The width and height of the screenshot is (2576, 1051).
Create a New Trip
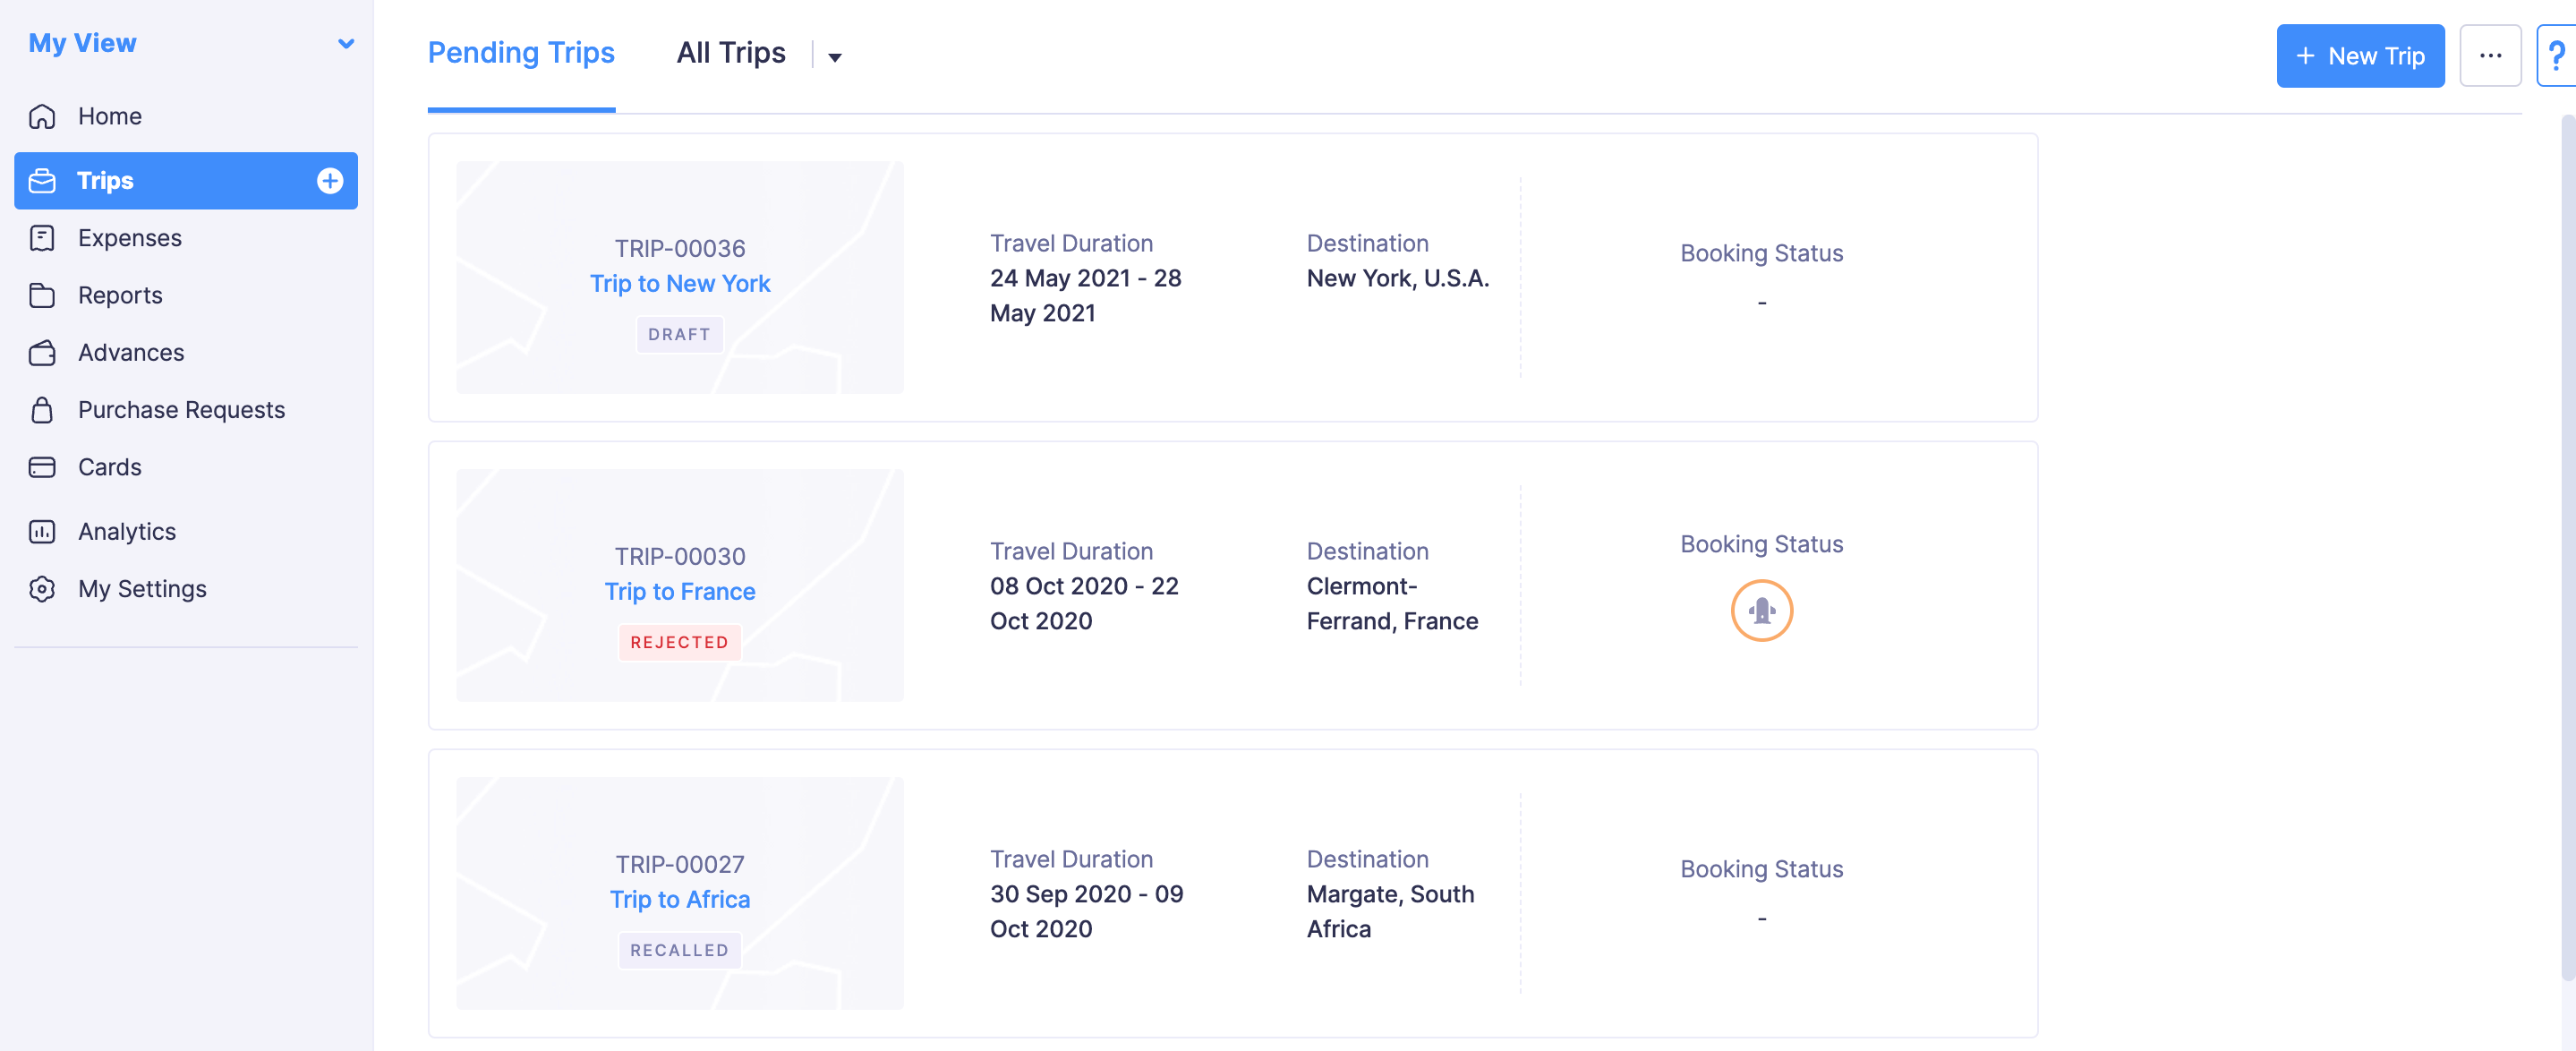coord(2360,56)
